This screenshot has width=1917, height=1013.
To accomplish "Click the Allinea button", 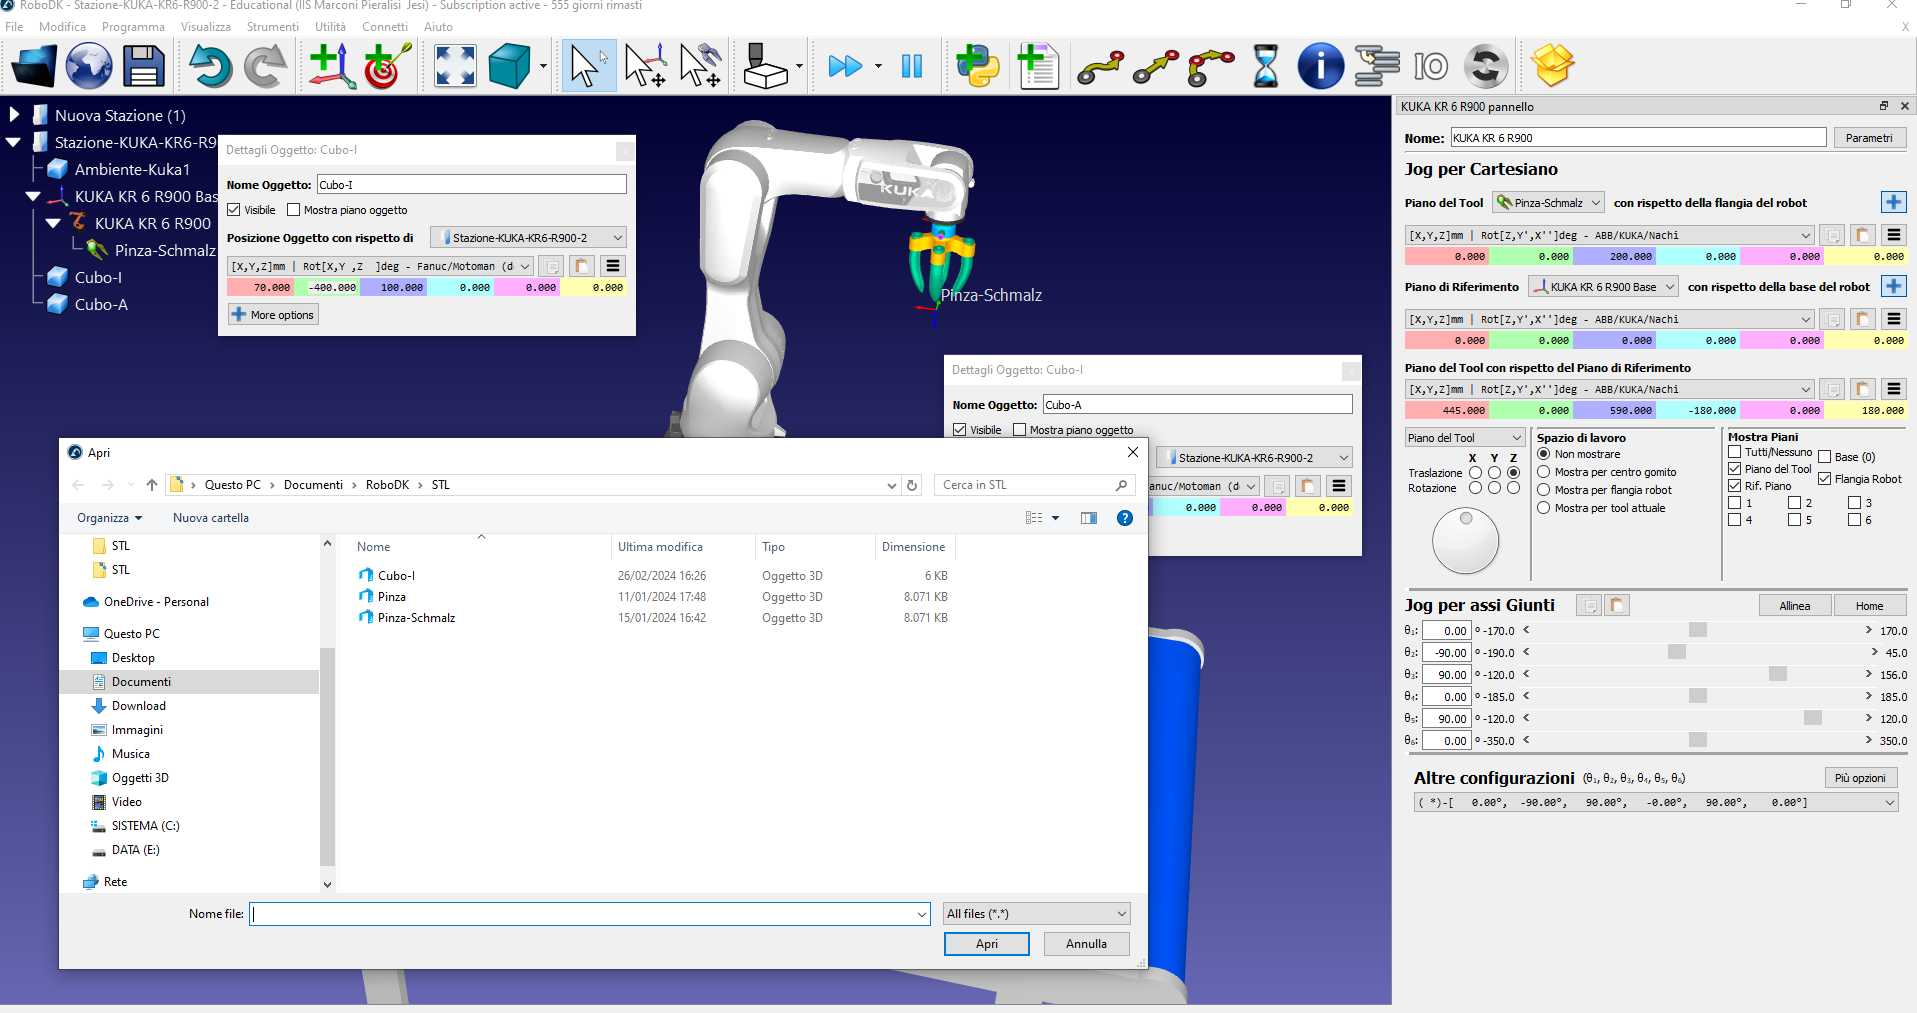I will coord(1795,606).
